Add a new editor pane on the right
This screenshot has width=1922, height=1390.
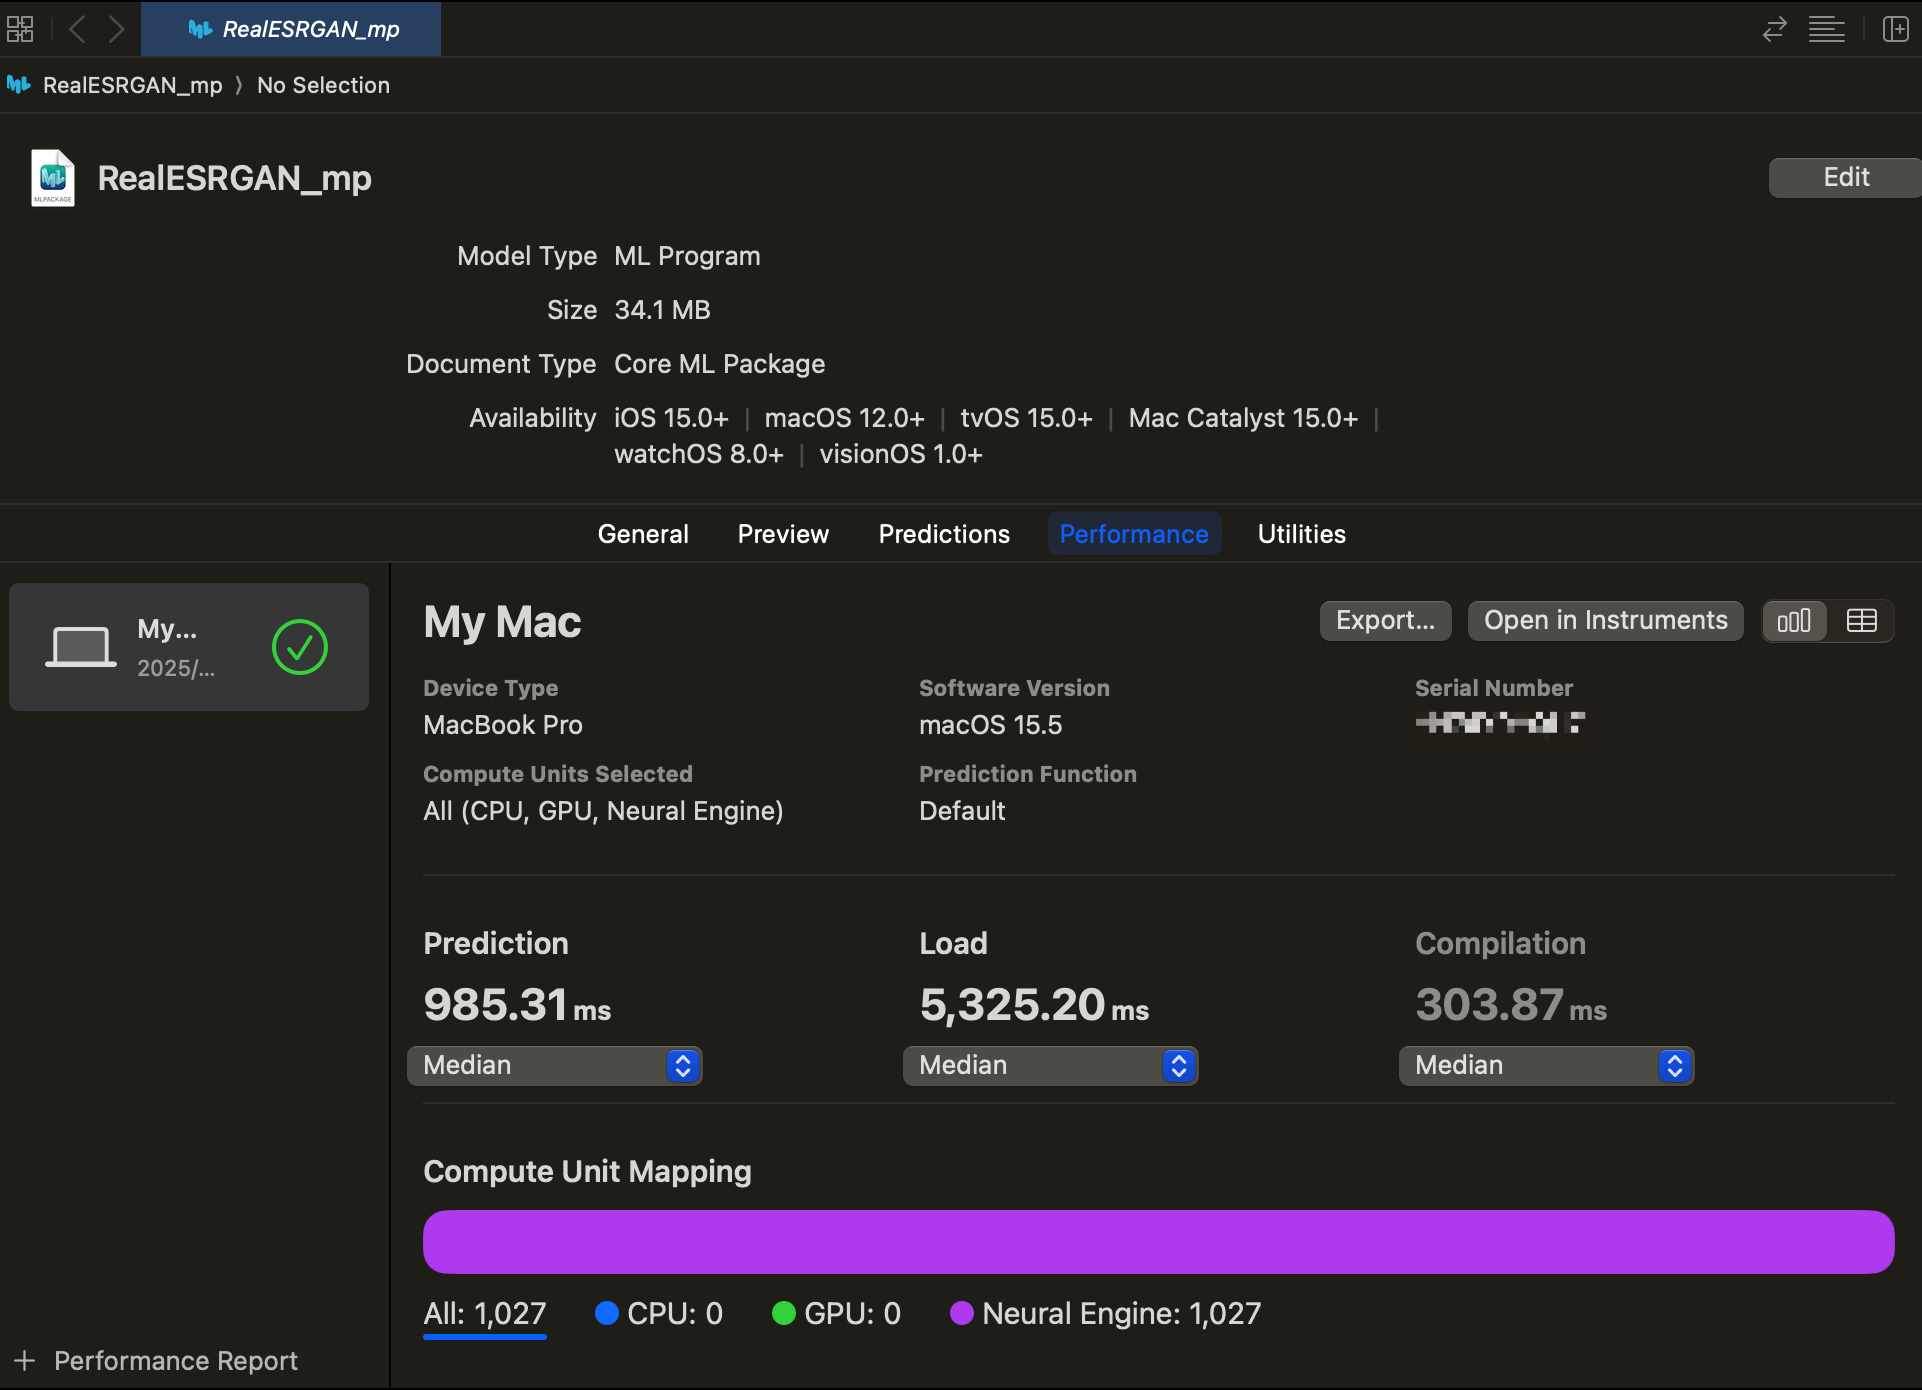click(1895, 29)
